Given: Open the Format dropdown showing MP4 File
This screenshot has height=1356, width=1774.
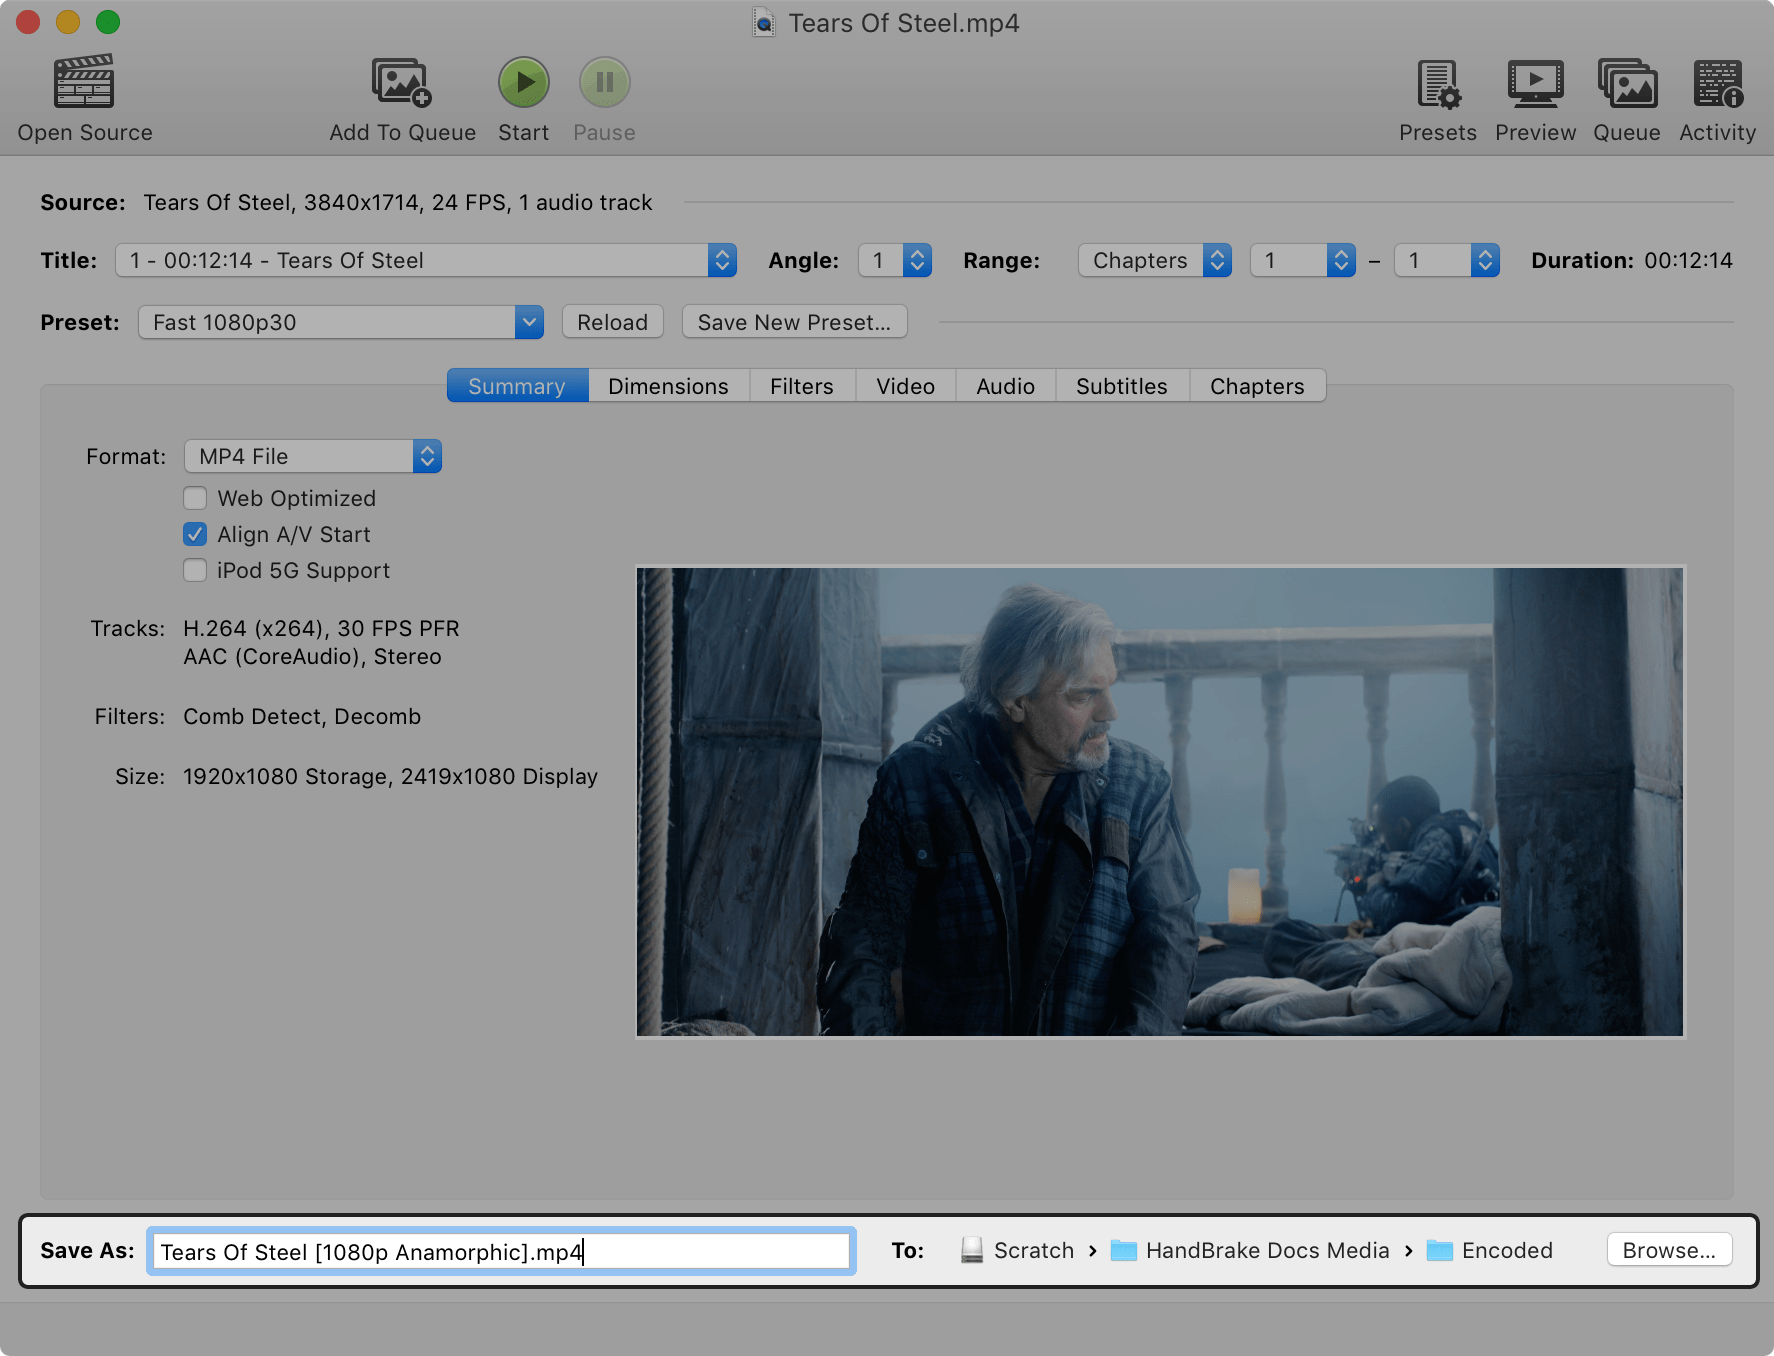Looking at the screenshot, I should 313,456.
